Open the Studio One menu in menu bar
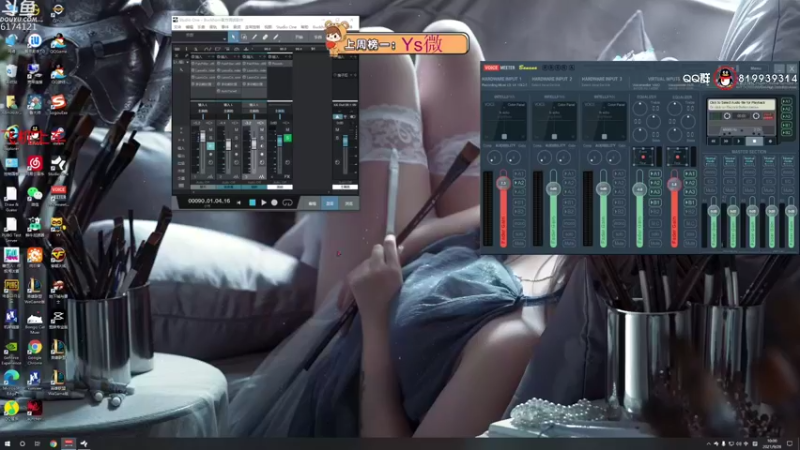Image resolution: width=800 pixels, height=450 pixels. click(286, 27)
